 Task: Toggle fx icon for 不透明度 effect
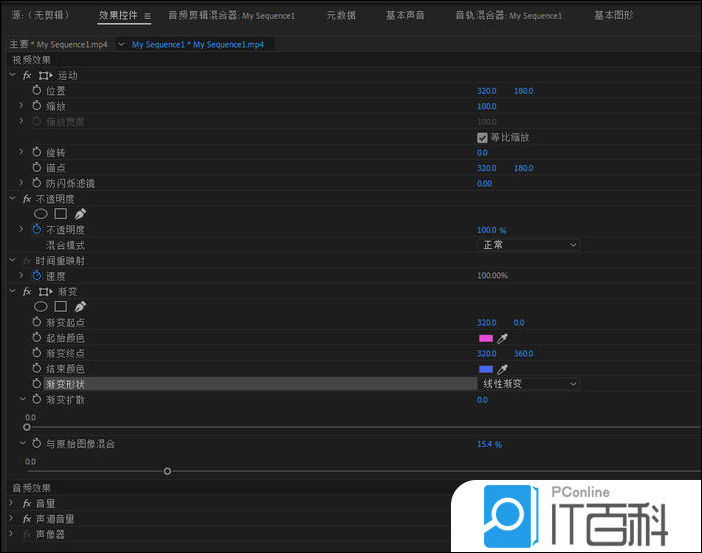(x=27, y=199)
